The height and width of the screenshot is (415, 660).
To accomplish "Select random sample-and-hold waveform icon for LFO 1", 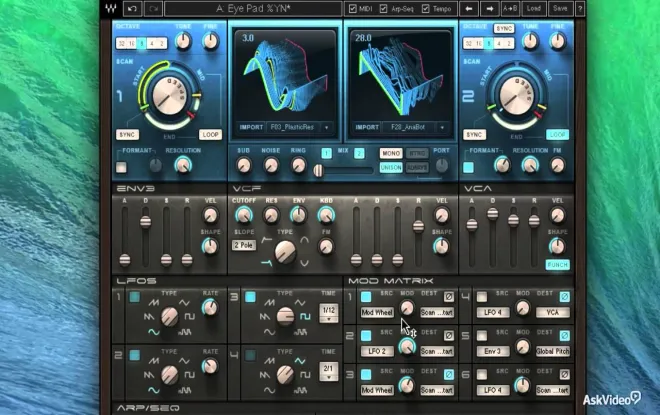I will pos(184,332).
